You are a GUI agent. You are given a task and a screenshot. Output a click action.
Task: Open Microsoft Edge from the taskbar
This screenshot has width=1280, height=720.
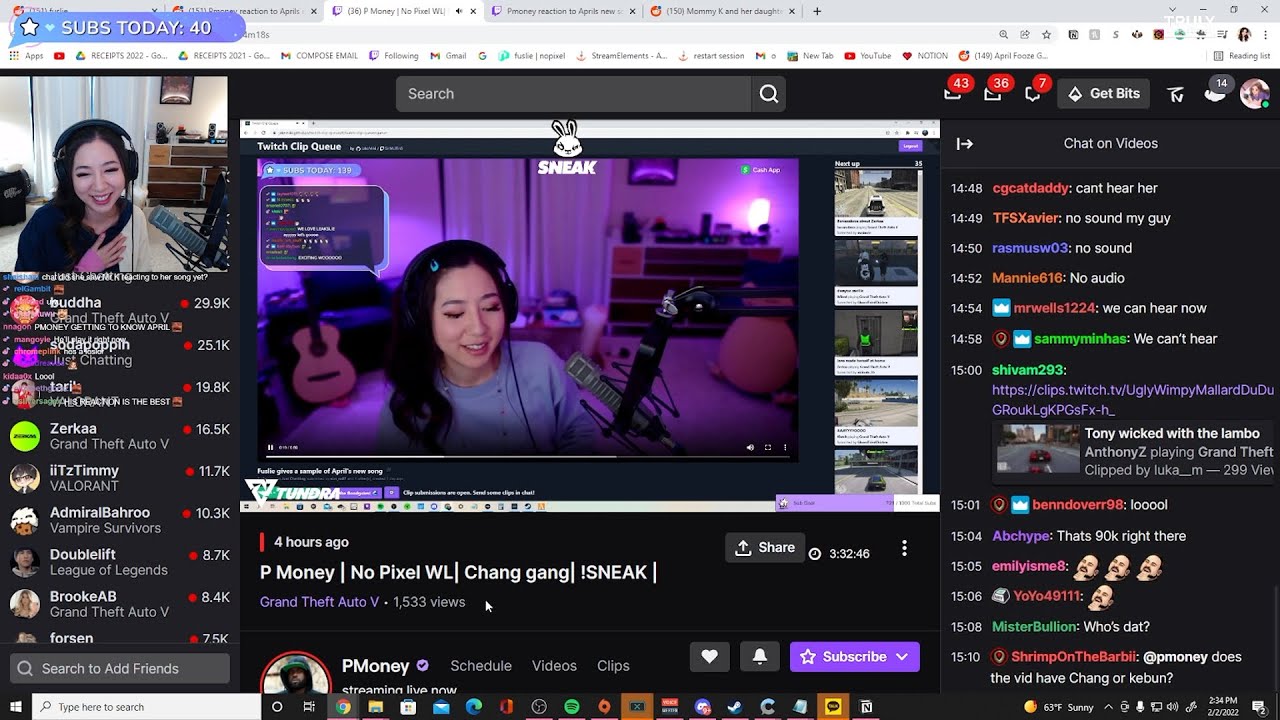(473, 707)
